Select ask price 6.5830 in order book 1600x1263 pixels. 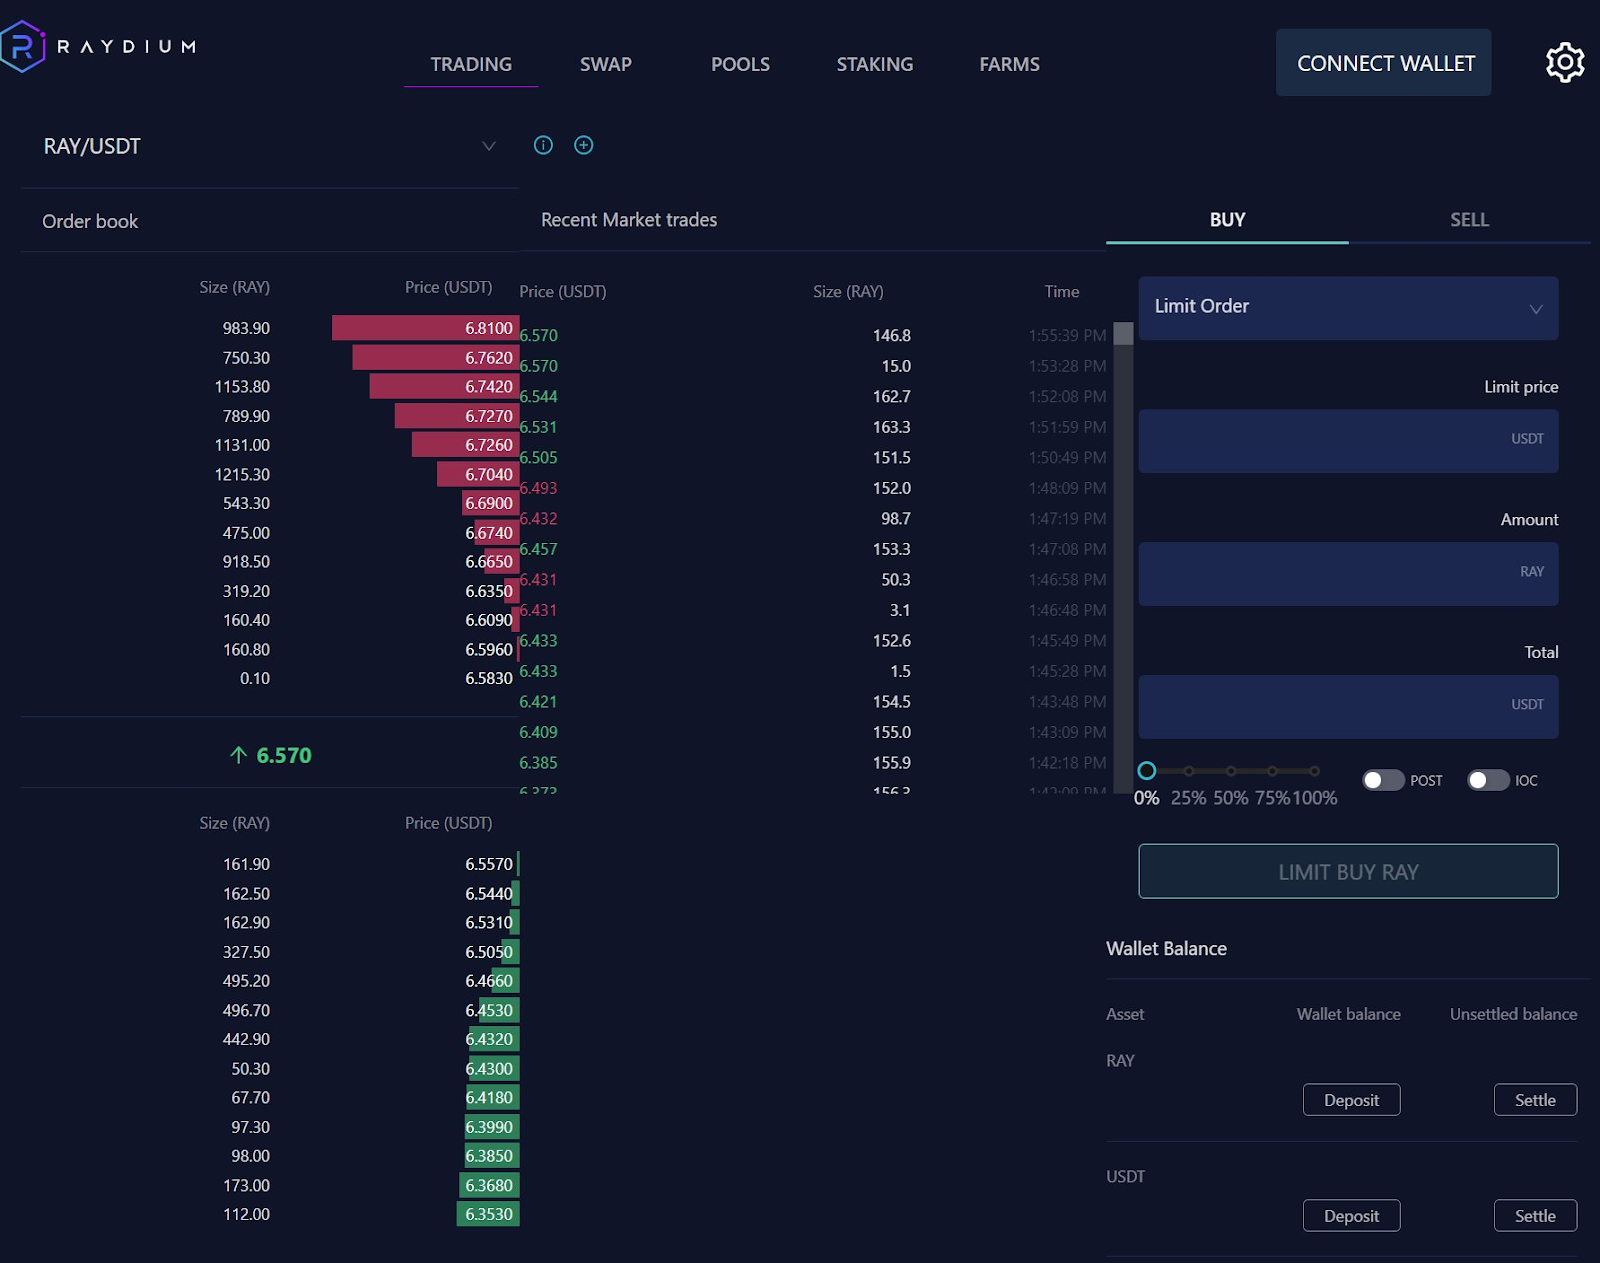(488, 678)
